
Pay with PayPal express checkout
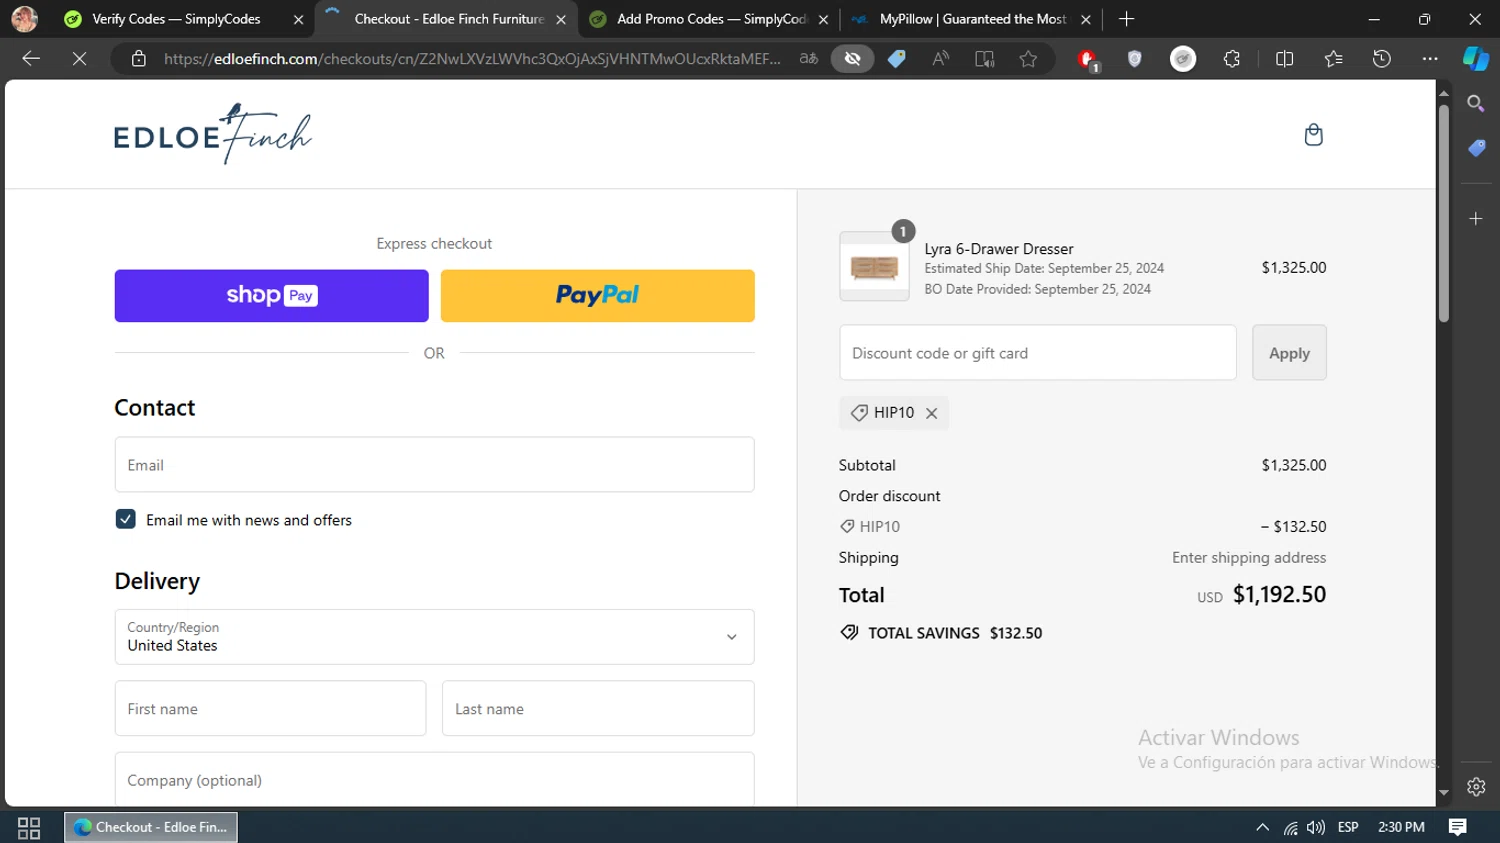pos(598,296)
